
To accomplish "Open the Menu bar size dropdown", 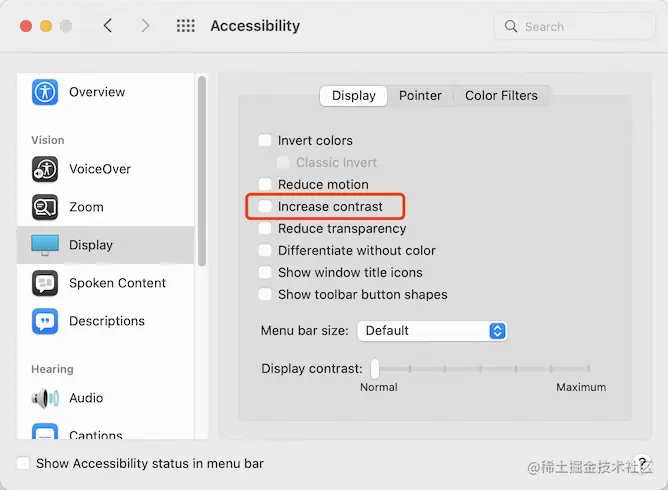I will click(x=433, y=331).
